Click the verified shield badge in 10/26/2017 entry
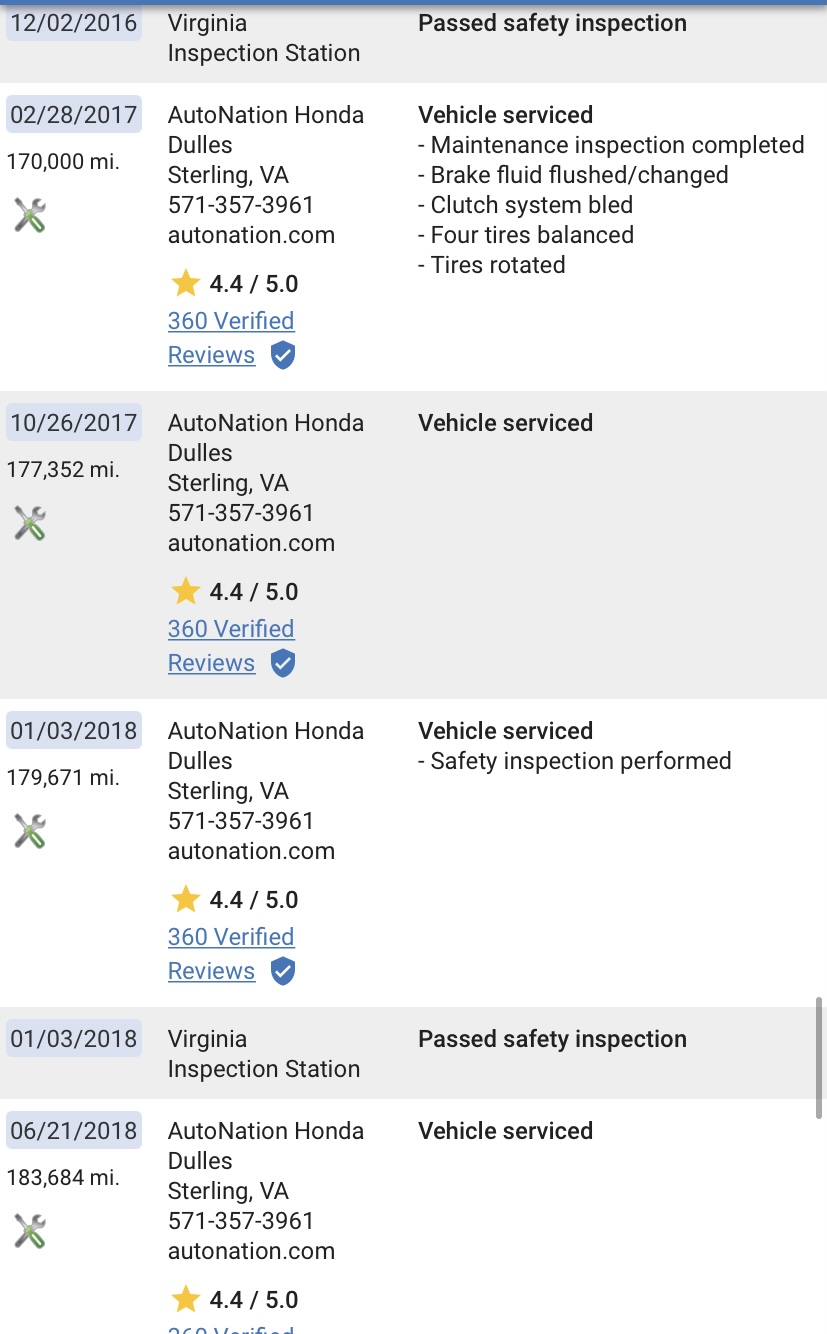 click(x=283, y=663)
